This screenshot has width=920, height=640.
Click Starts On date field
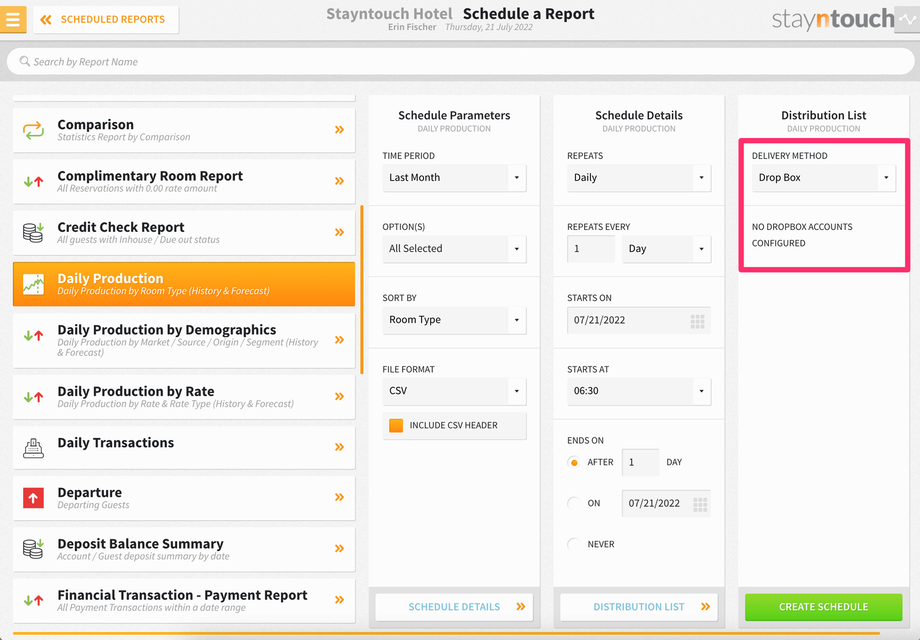[639, 320]
